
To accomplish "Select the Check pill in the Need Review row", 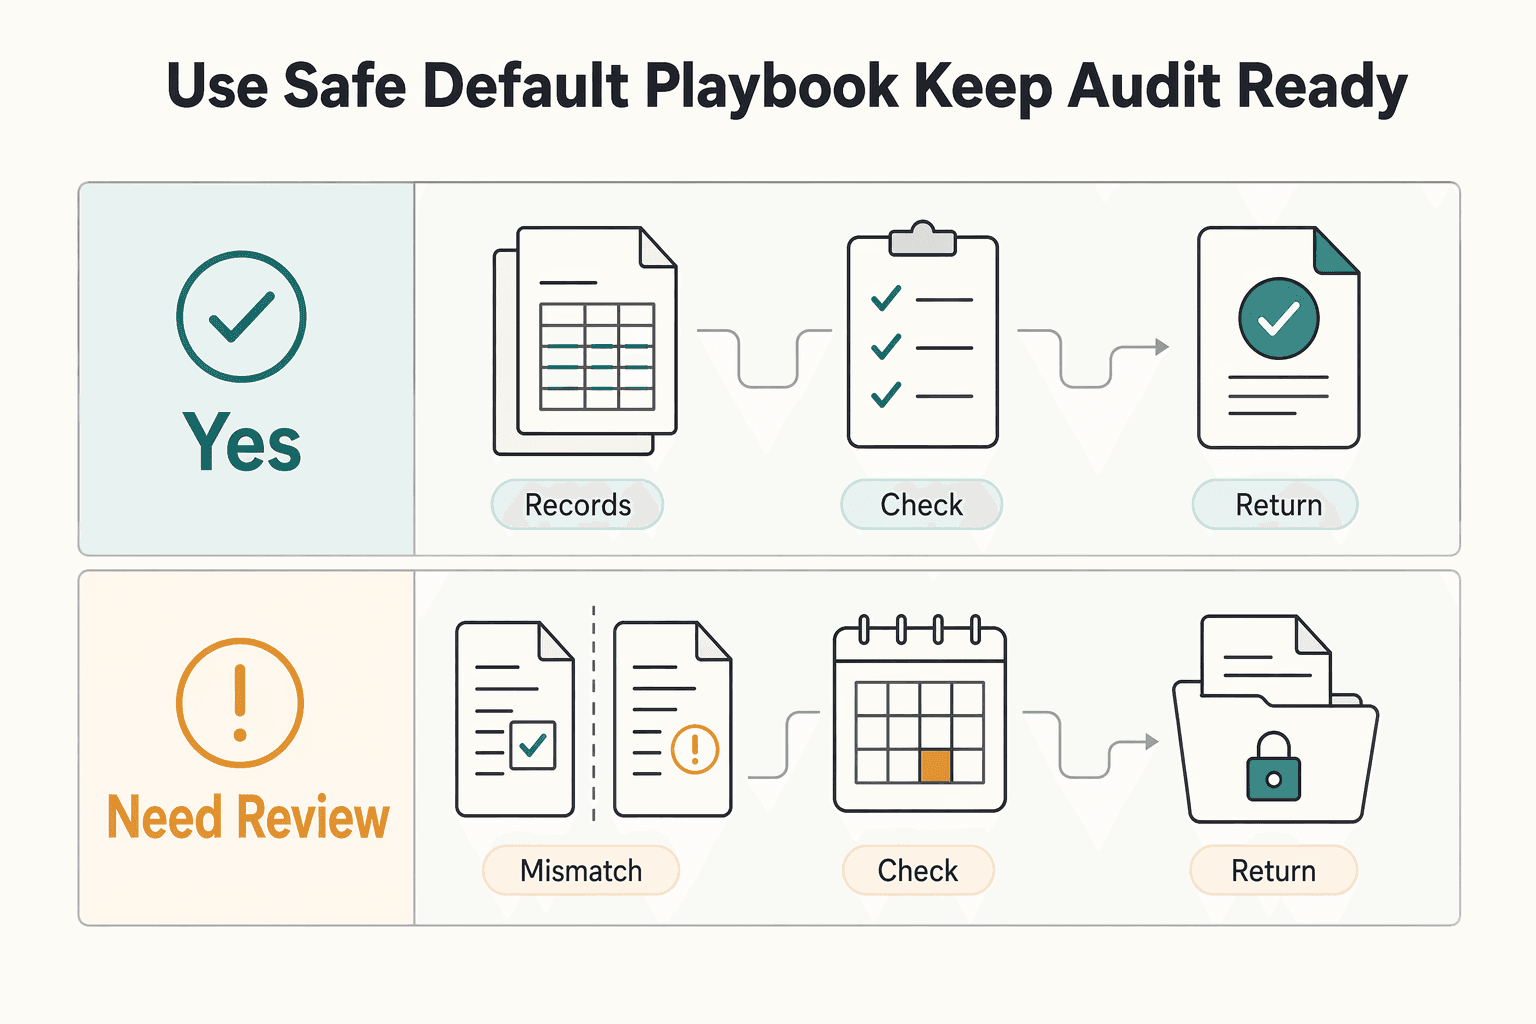I will [918, 870].
